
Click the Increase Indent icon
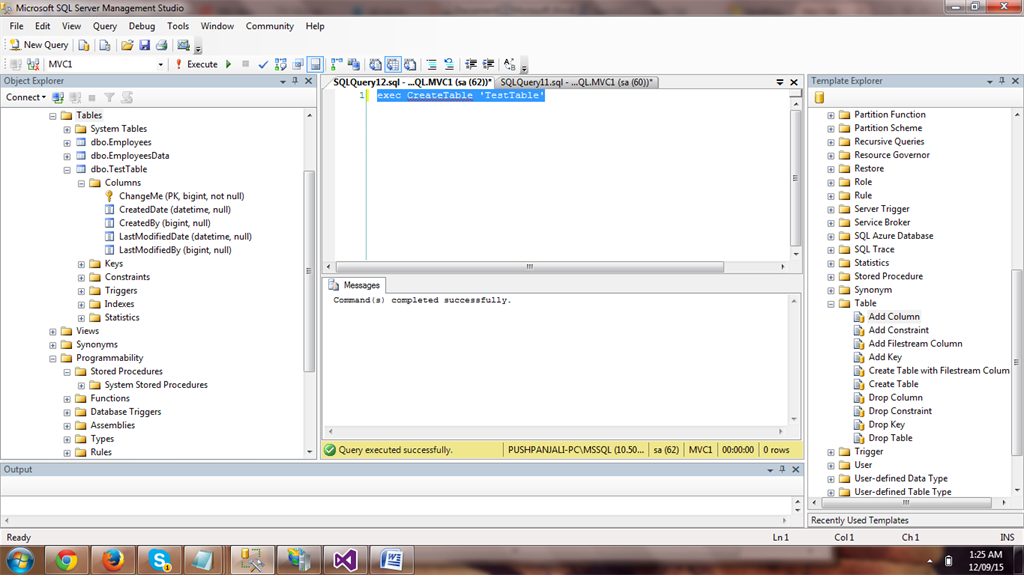click(488, 64)
